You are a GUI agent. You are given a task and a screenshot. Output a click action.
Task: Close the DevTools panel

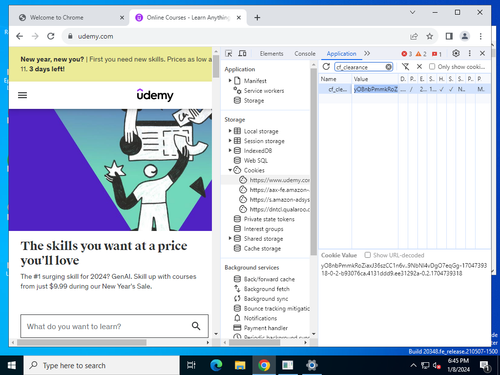click(x=482, y=53)
